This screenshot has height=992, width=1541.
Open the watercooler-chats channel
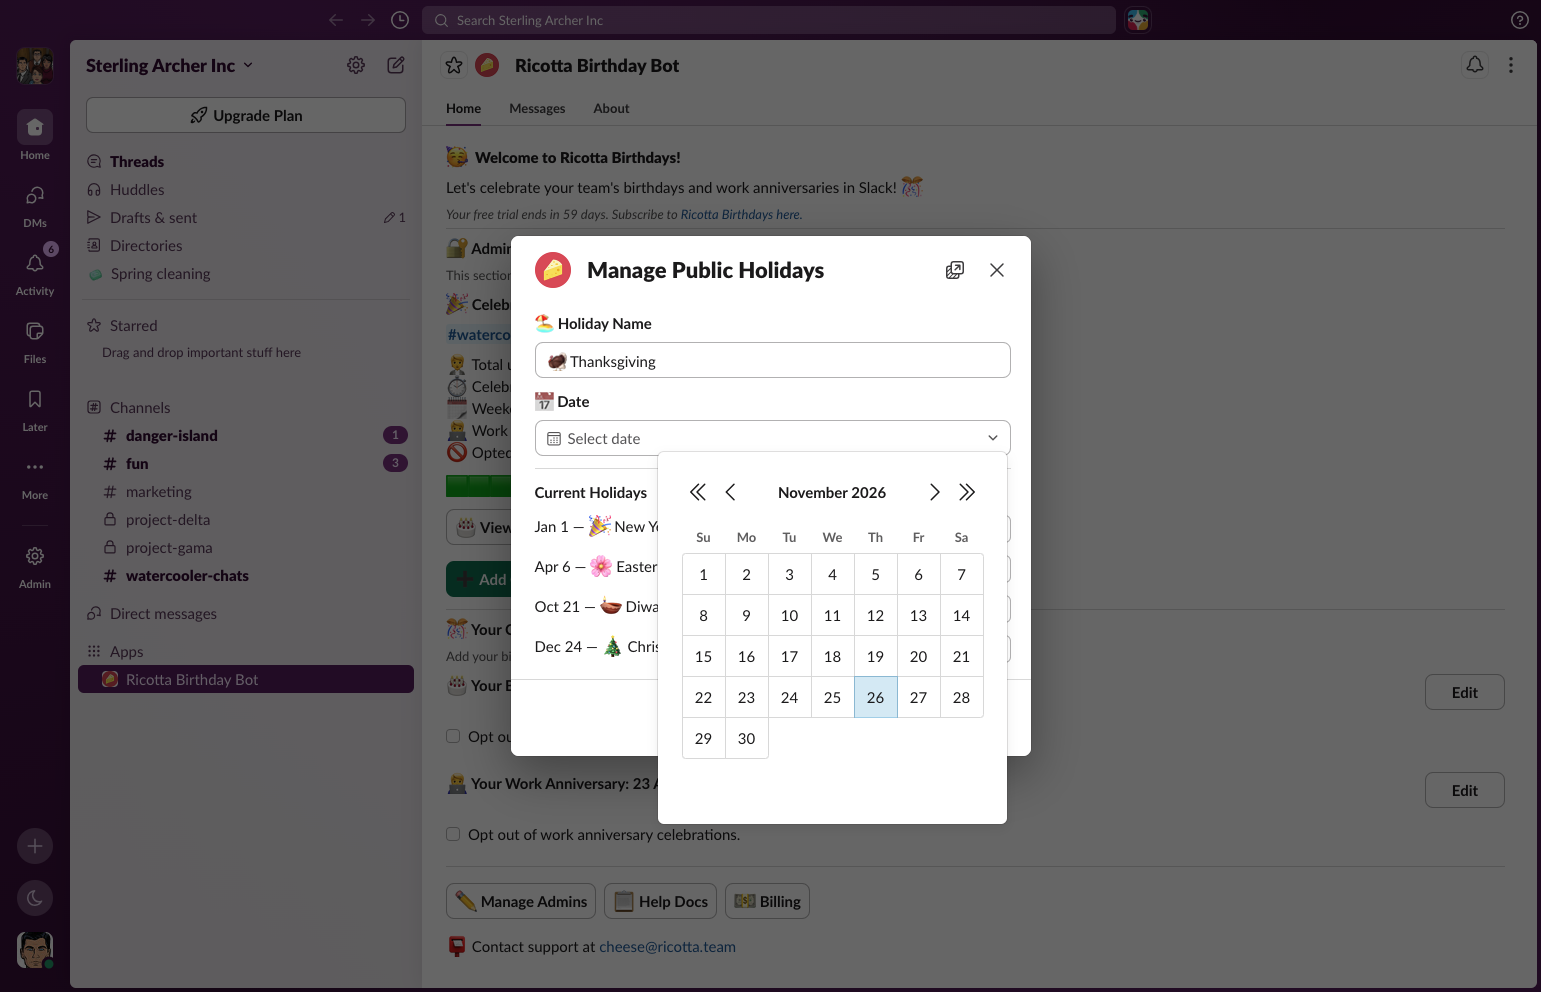click(x=246, y=576)
